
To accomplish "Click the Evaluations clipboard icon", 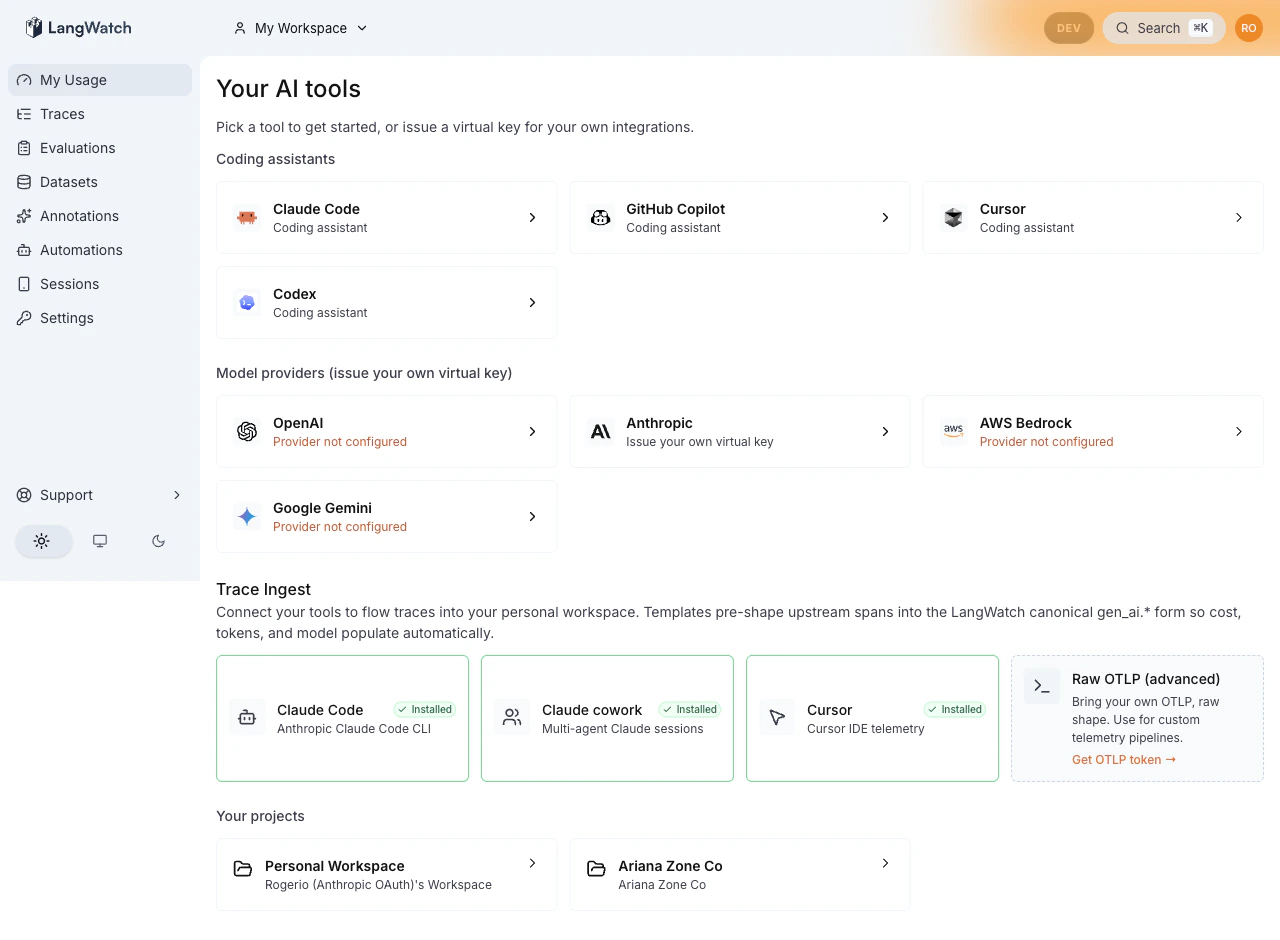I will [24, 148].
